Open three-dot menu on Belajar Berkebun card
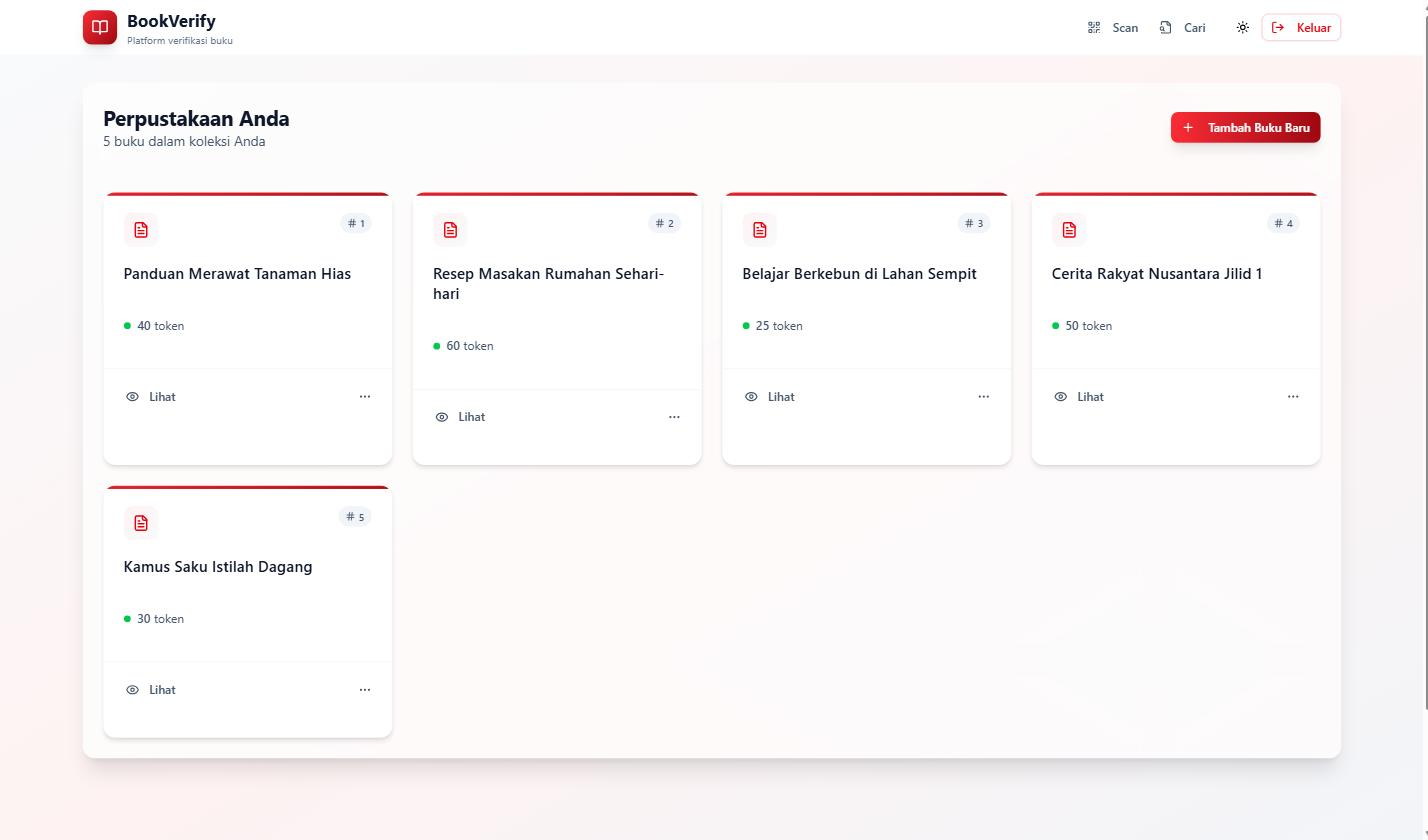The width and height of the screenshot is (1428, 840). click(984, 397)
